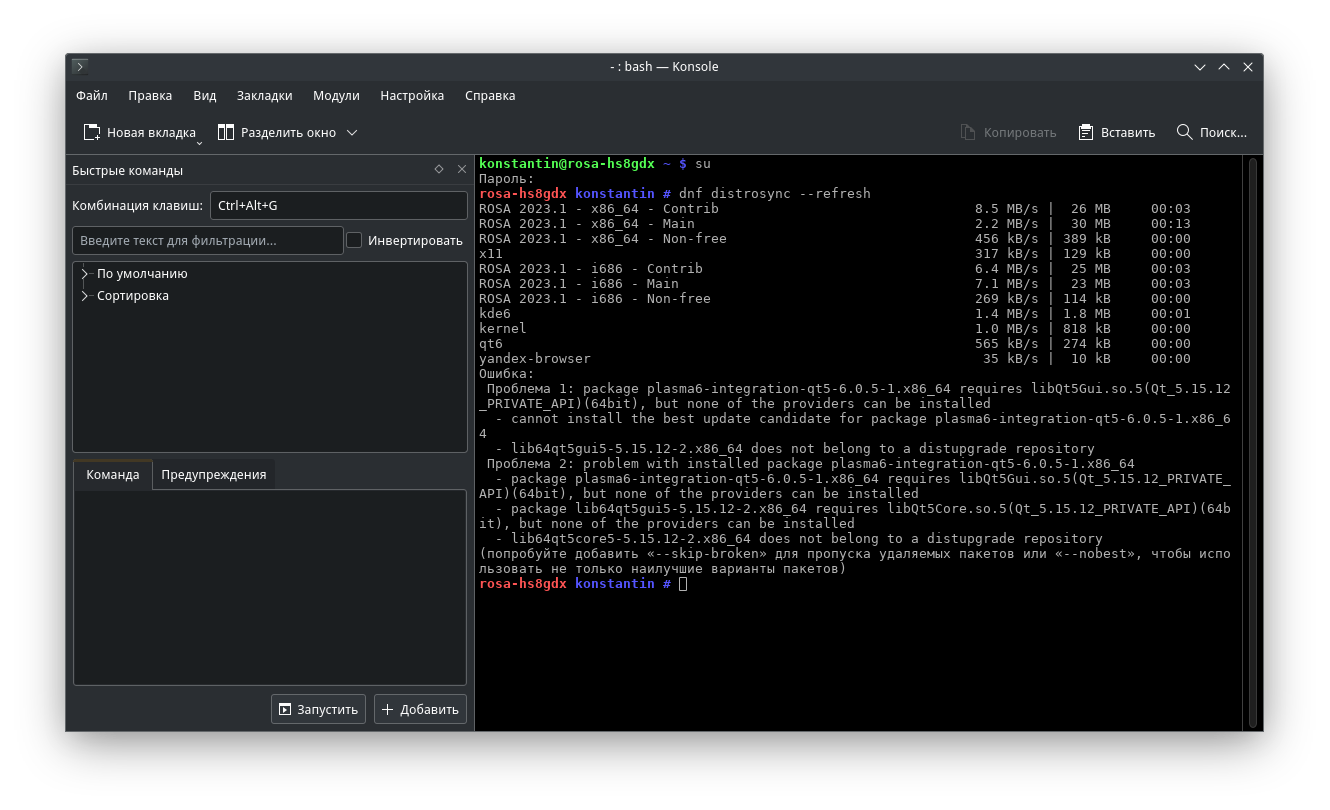This screenshot has width=1330, height=810.
Task: Open the Настройка menu
Action: 411,96
